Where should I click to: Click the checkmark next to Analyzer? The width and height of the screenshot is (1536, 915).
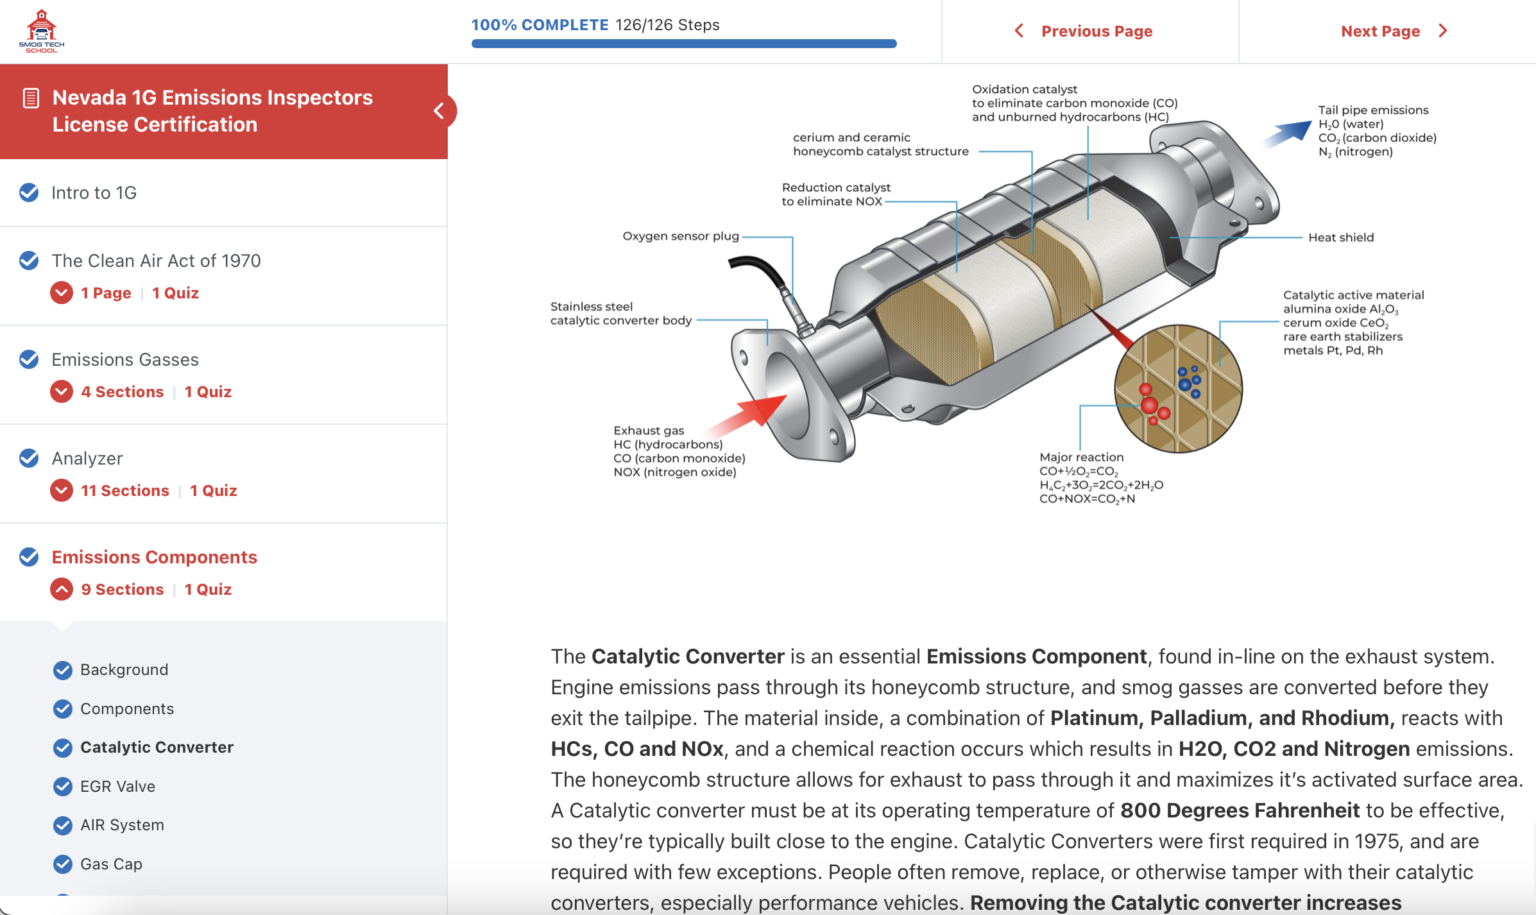pos(30,458)
